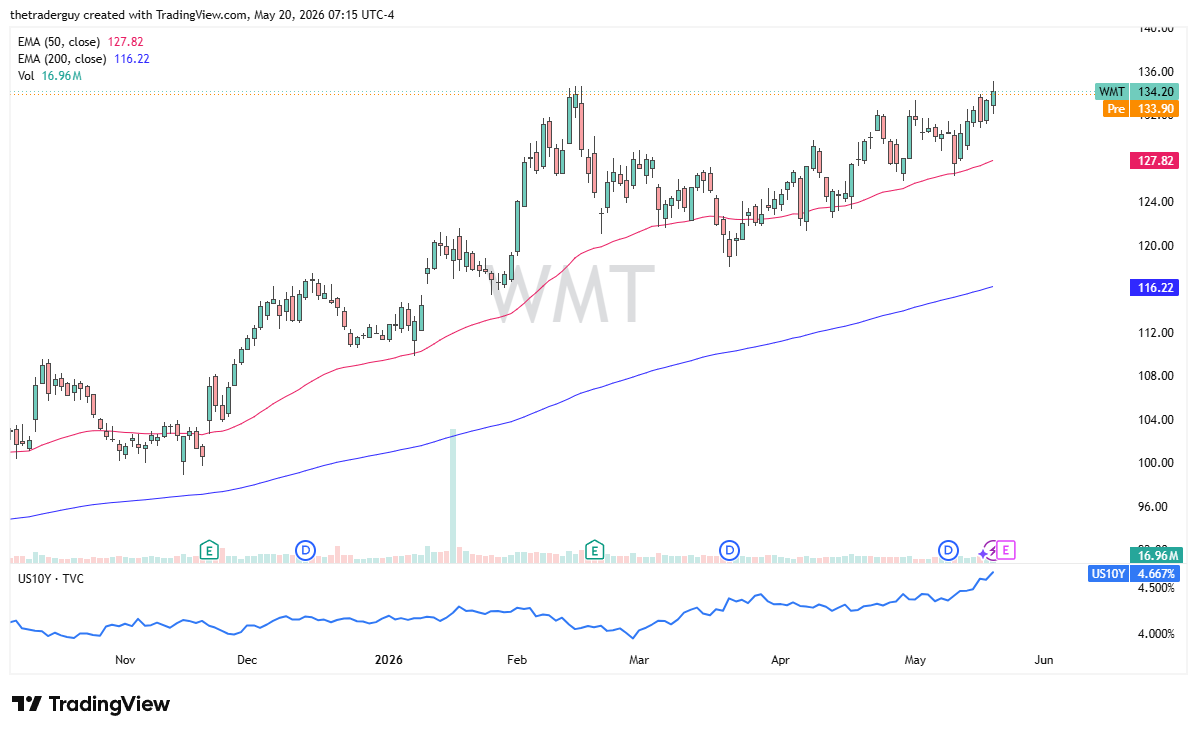Click the green earnings E marker near late November
The height and width of the screenshot is (734, 1197).
pos(208,549)
